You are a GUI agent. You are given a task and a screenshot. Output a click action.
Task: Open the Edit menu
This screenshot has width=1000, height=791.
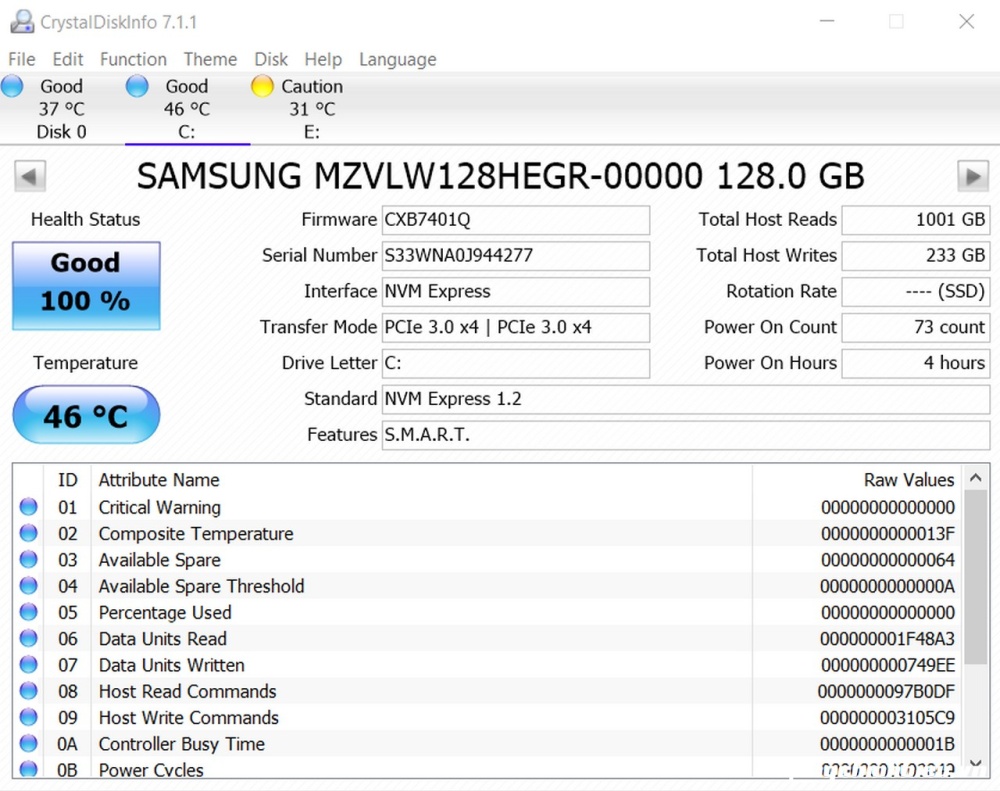[x=68, y=59]
